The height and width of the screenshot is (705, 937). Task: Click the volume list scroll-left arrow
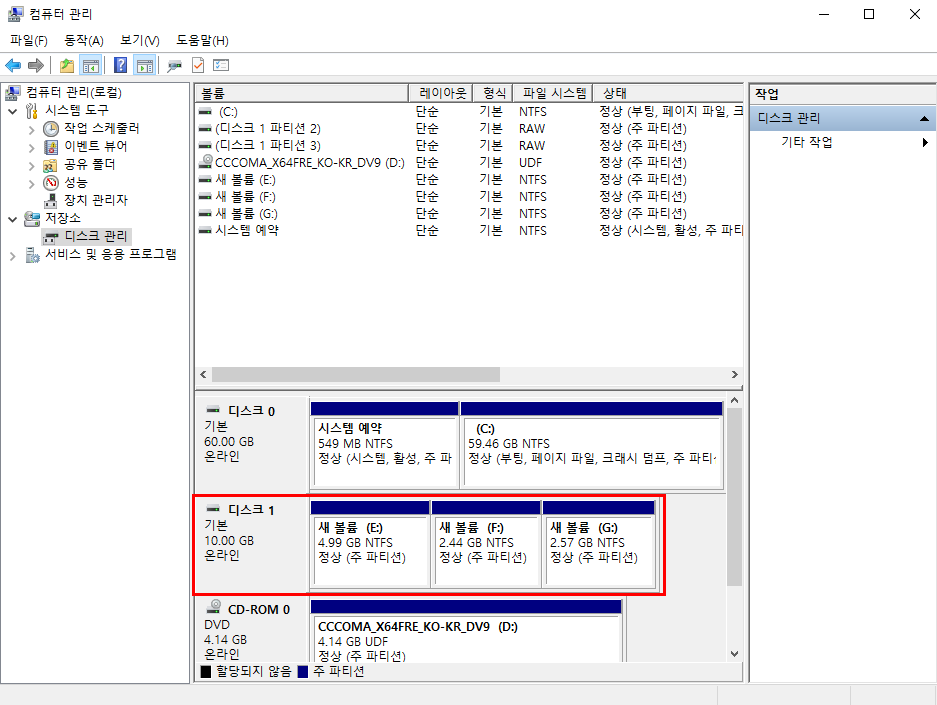point(203,375)
